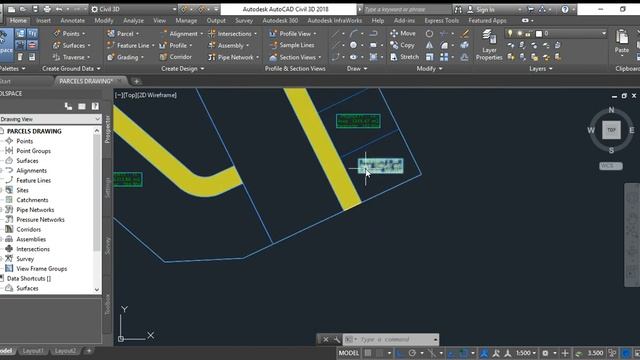Viewport: 640px width, 360px height.
Task: Activate the Copy command
Action: coord(402,45)
